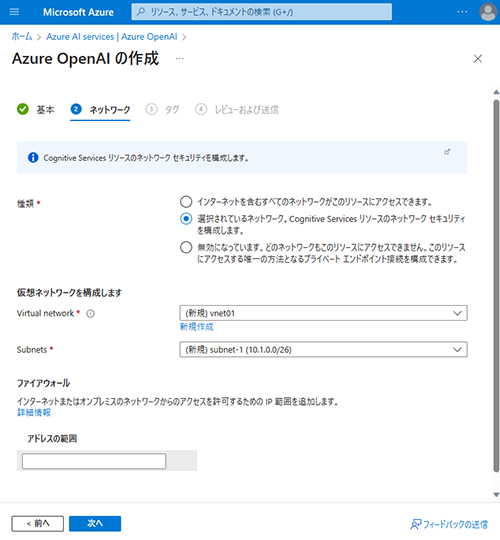
Task: Select the 無効になっています radio option
Action: click(x=186, y=247)
